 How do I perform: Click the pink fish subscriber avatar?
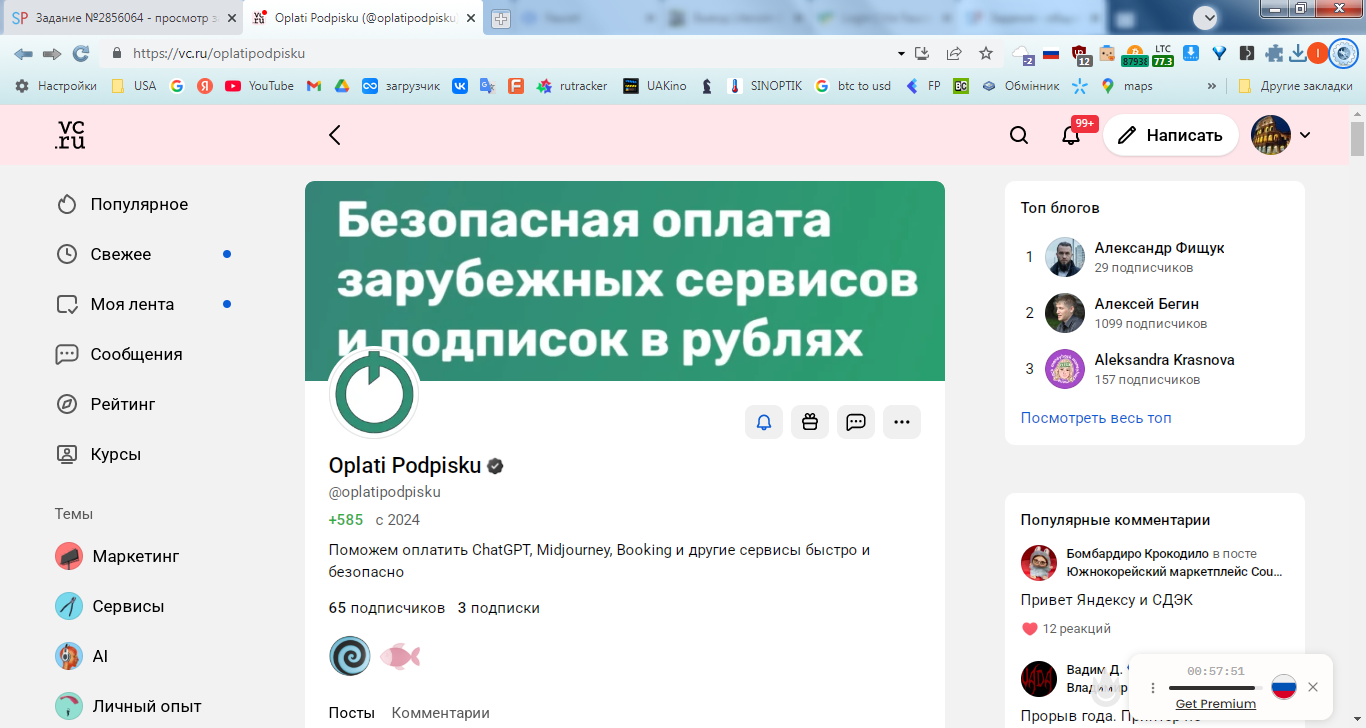[x=400, y=656]
